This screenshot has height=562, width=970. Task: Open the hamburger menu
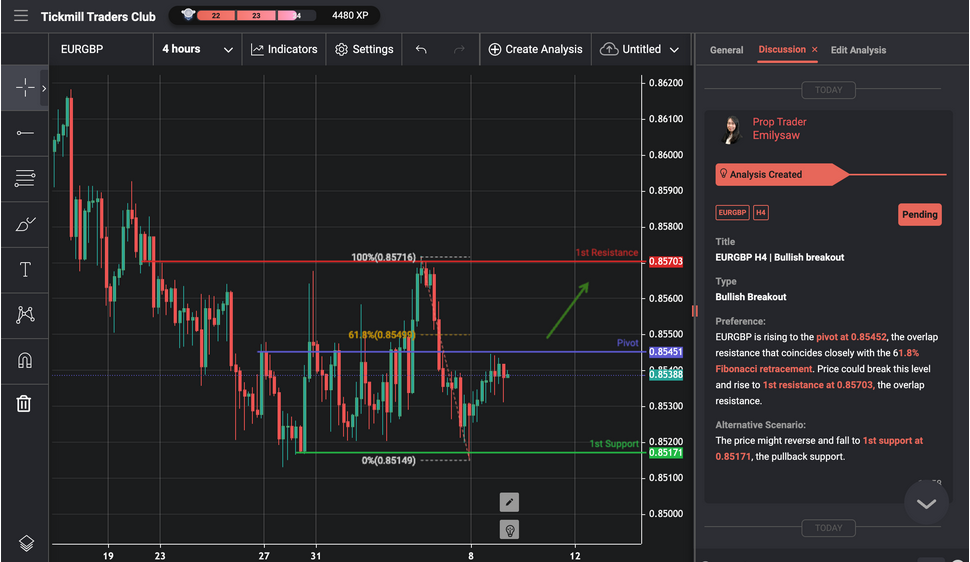click(21, 15)
